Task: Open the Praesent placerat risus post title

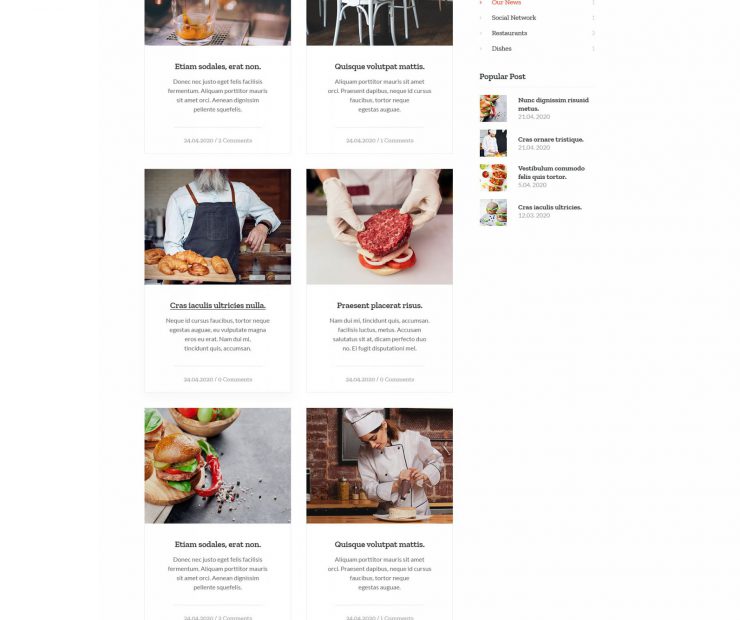Action: pyautogui.click(x=379, y=305)
